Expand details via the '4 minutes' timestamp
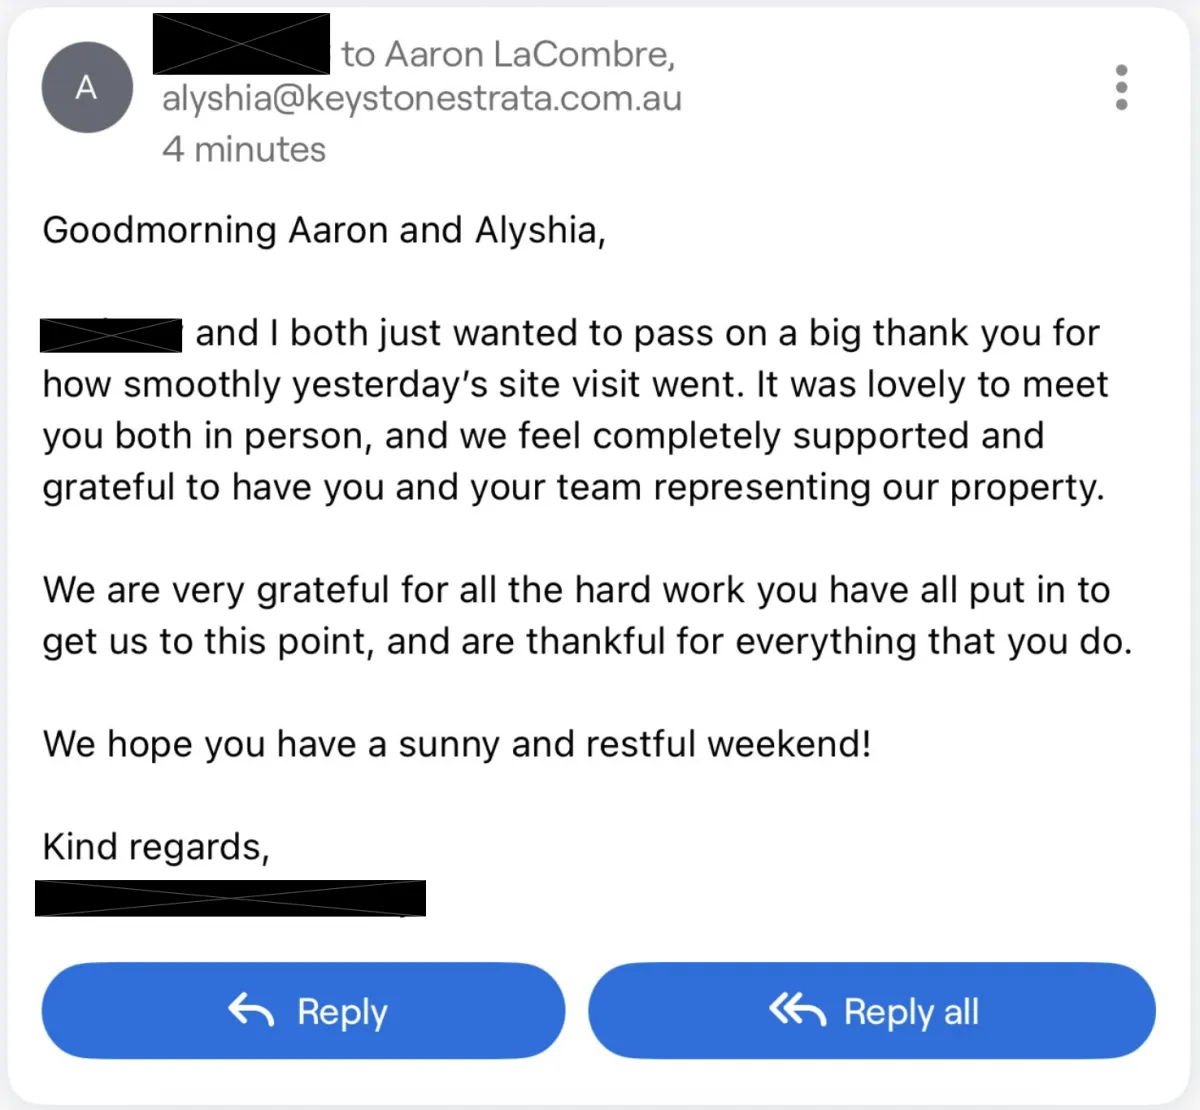The image size is (1200, 1110). tap(244, 149)
